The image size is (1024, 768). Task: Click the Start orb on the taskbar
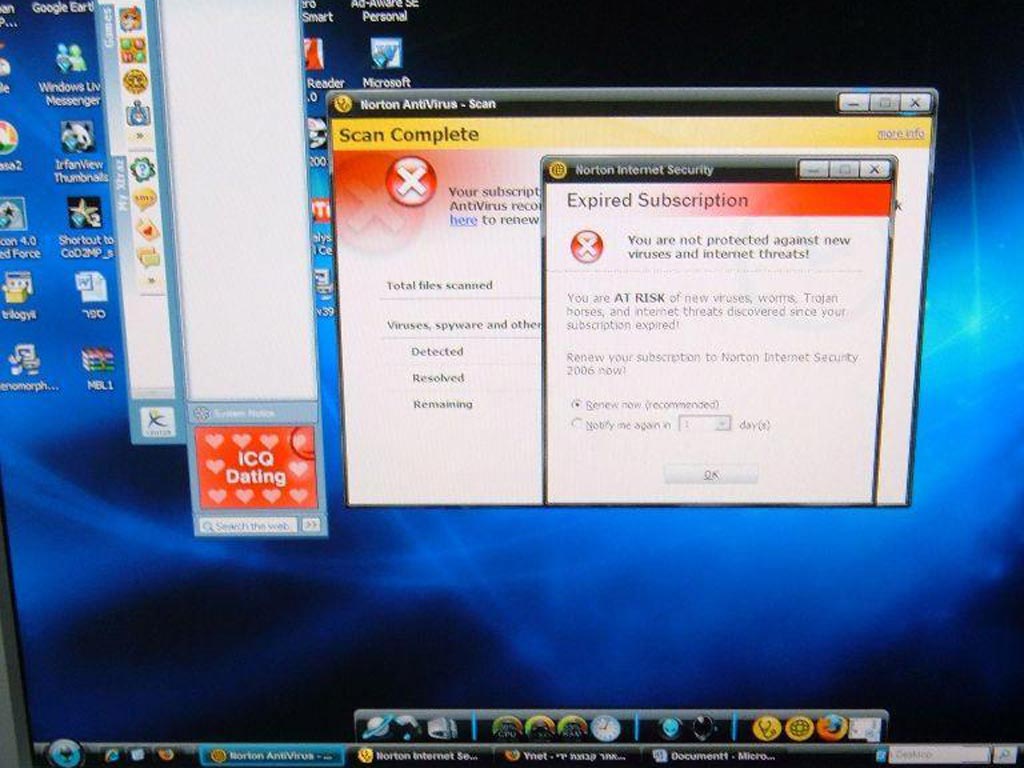point(65,753)
